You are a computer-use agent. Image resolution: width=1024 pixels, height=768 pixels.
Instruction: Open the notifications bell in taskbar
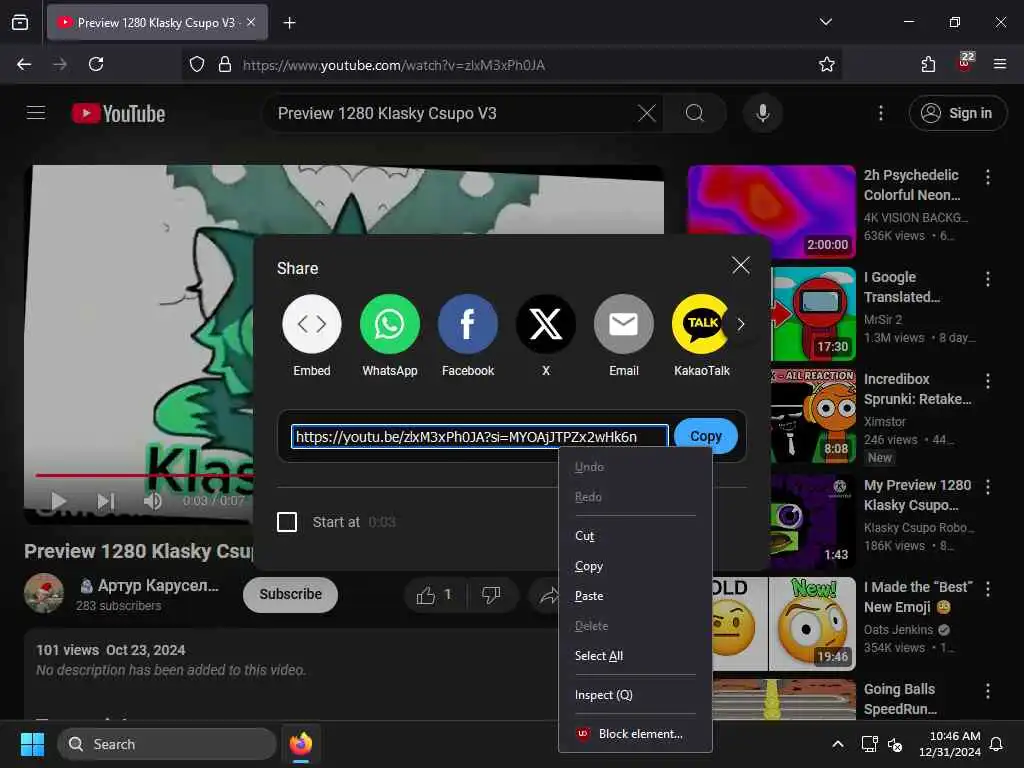[x=996, y=744]
